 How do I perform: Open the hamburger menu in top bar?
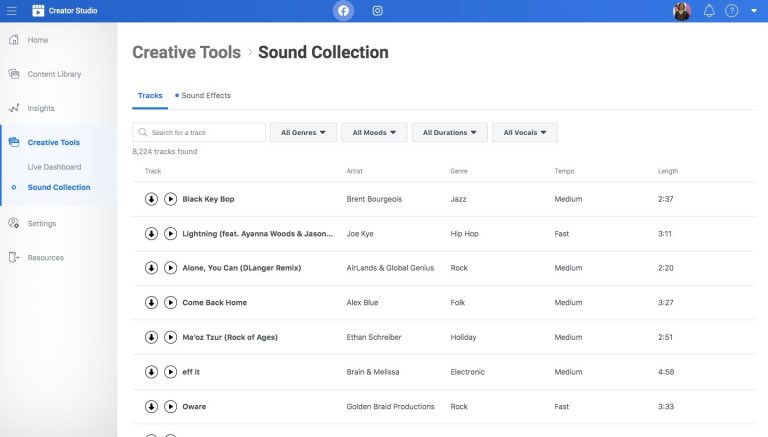[x=13, y=11]
